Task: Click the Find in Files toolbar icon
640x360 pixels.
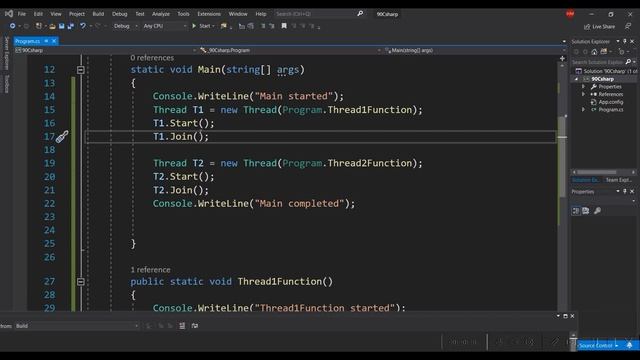Action: tap(224, 26)
